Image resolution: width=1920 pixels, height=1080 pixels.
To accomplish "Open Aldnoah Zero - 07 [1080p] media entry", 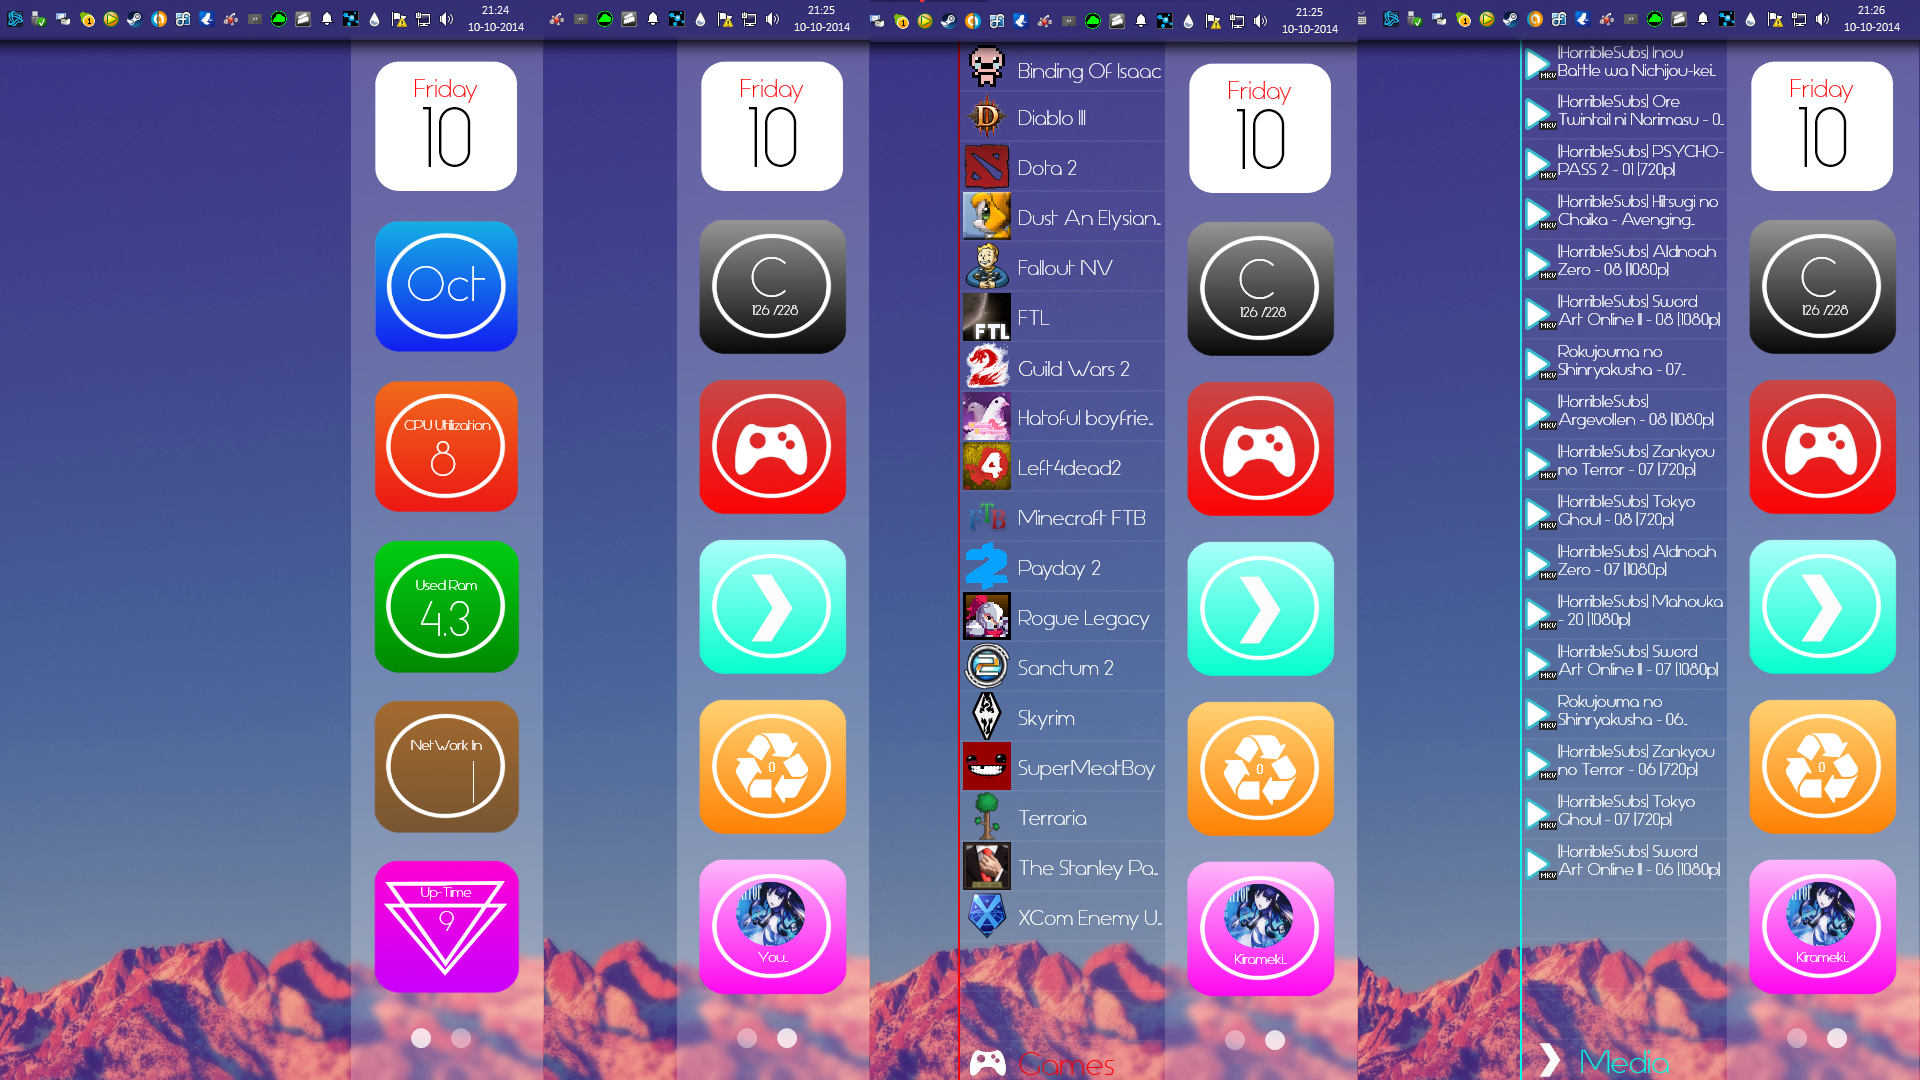I will pos(1625,562).
